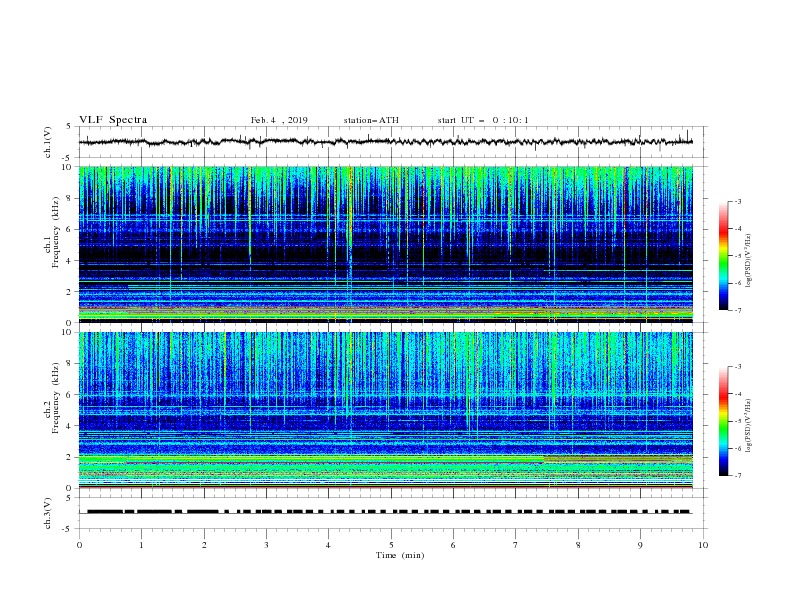Click the '-7' label on ch.2 colorbar
Screen dimensions: 792x612
[x=737, y=475]
